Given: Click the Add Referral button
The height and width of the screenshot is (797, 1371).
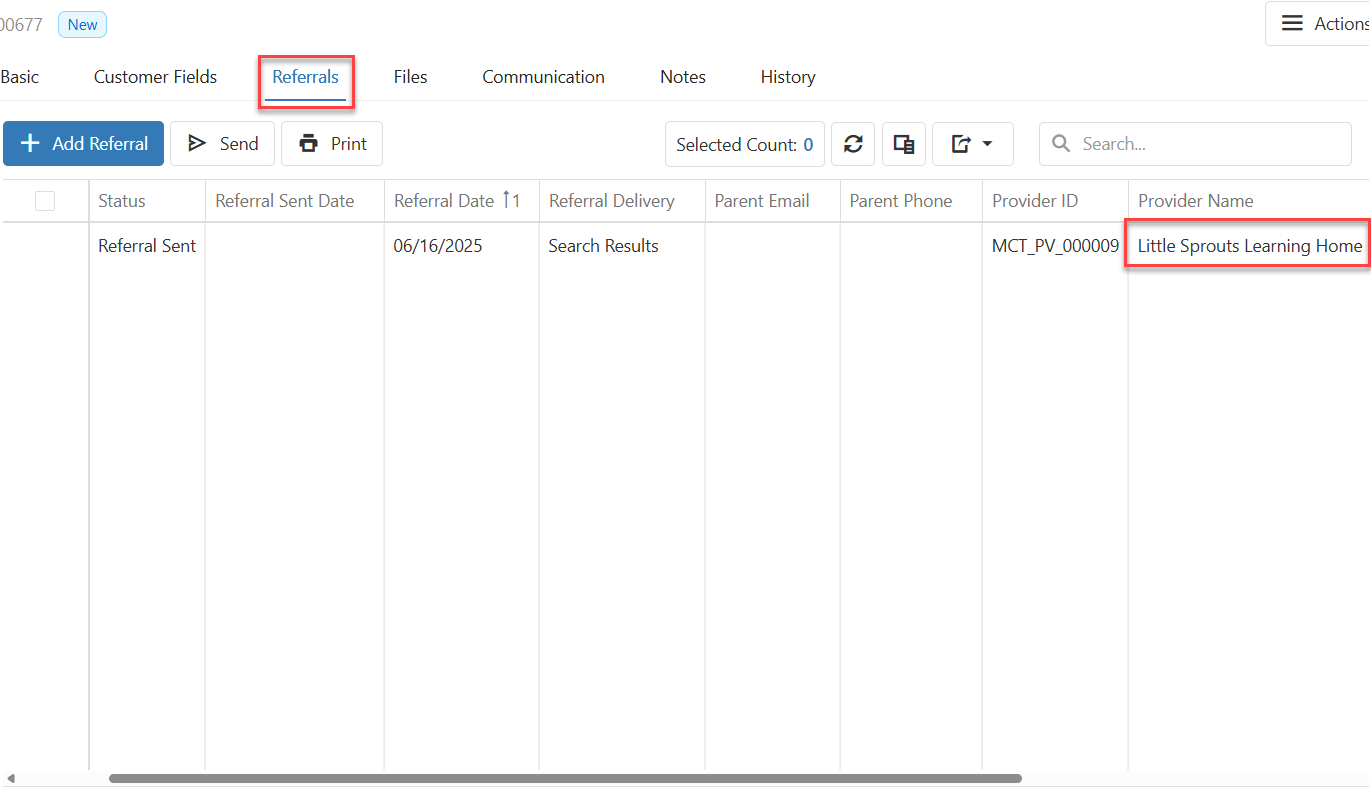Looking at the screenshot, I should 84,144.
